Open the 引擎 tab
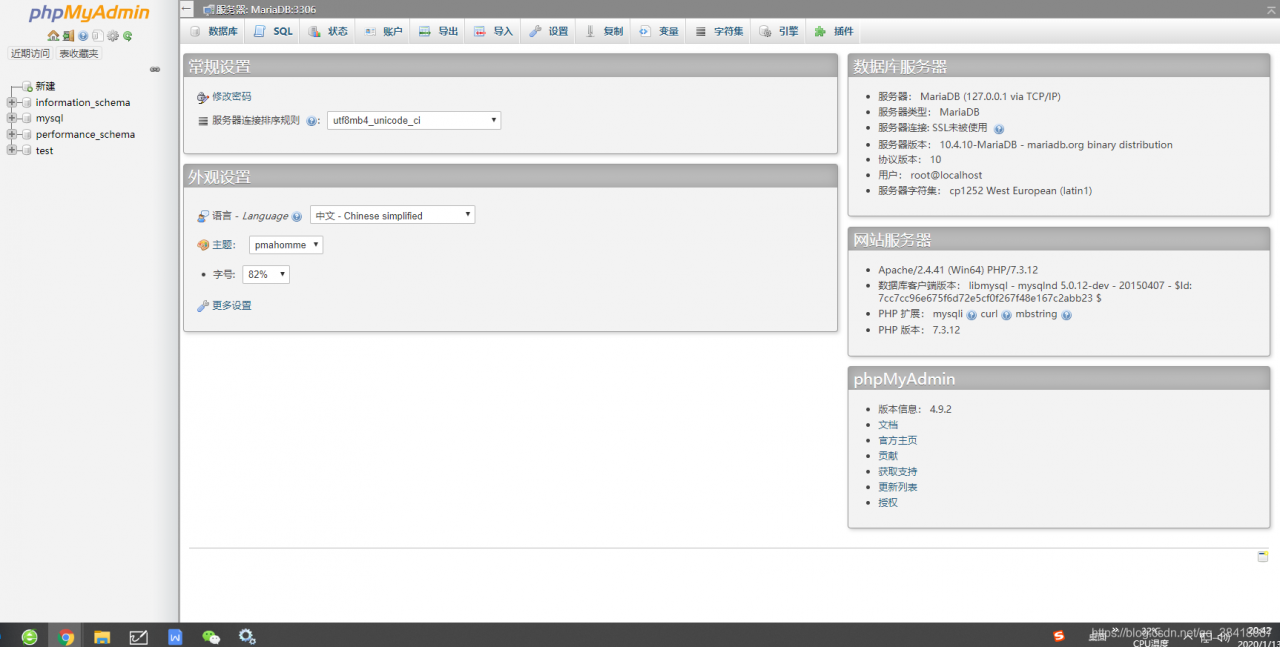Screen dimensions: 1280x647 [779, 31]
